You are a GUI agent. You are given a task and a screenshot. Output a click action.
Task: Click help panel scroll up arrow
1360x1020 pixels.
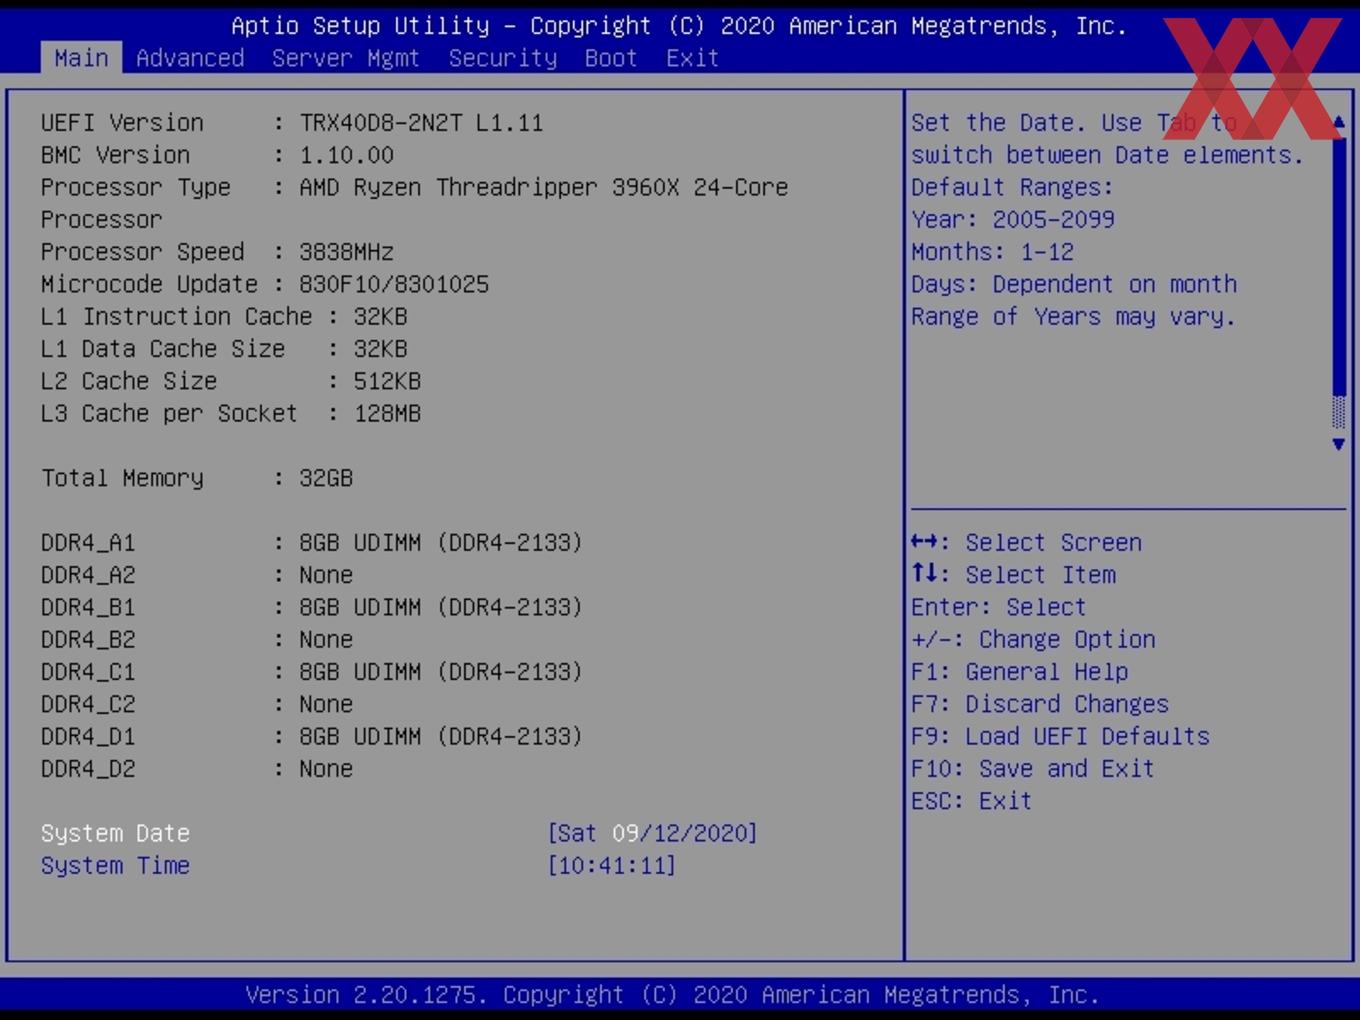(1338, 122)
